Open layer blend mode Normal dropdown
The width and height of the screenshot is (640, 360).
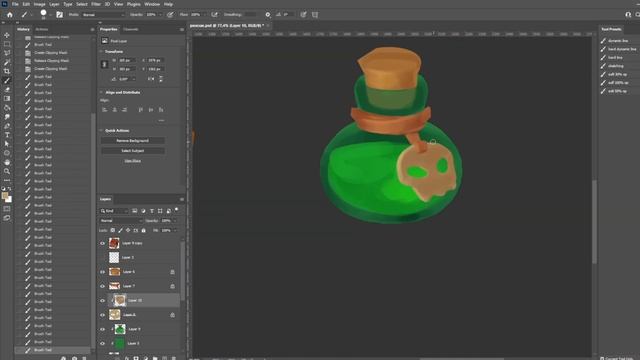click(121, 221)
